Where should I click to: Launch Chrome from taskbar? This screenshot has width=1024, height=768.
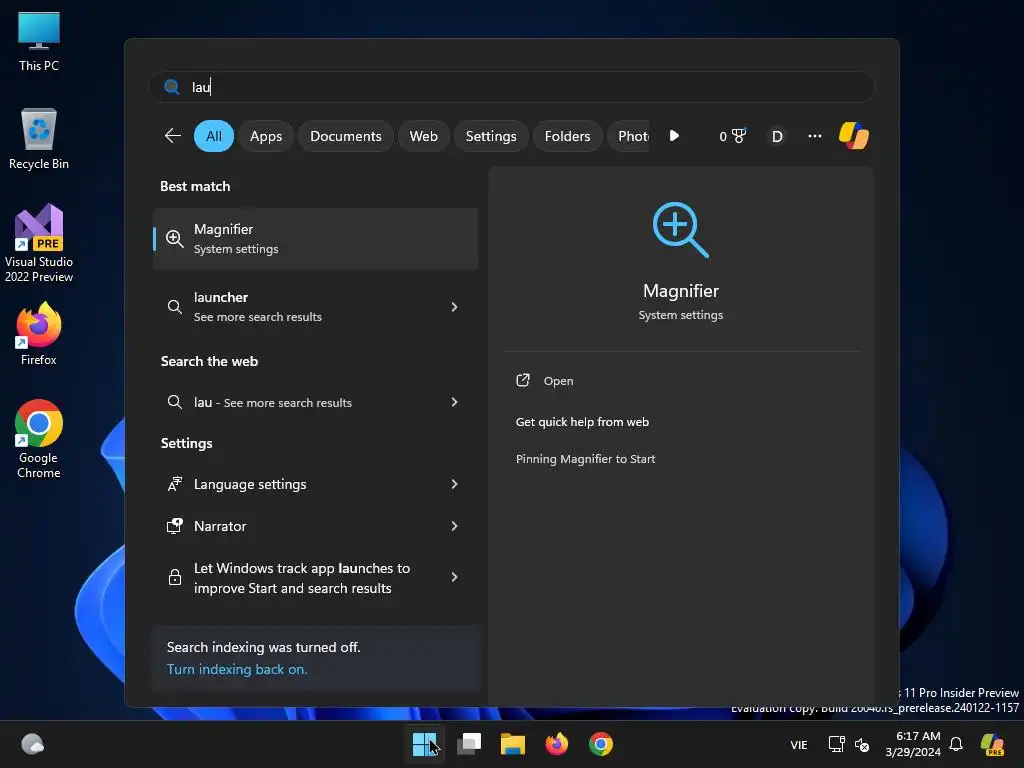[x=601, y=744]
